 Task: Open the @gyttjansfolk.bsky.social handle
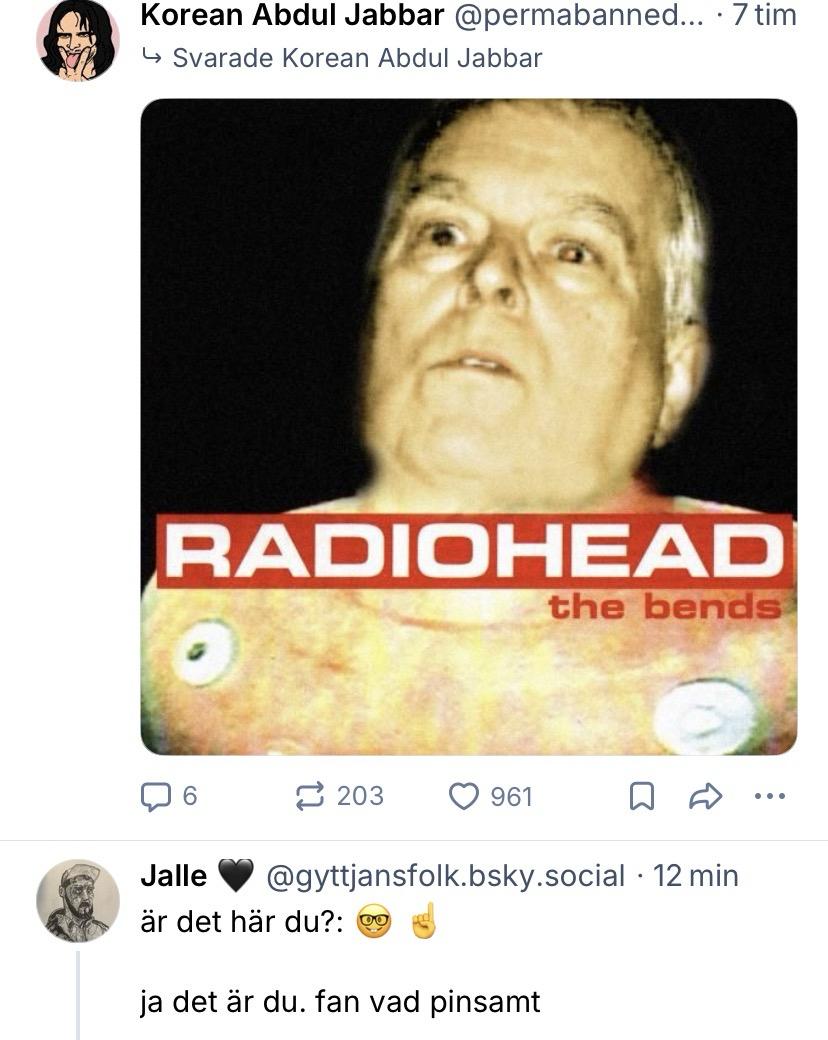click(x=445, y=876)
